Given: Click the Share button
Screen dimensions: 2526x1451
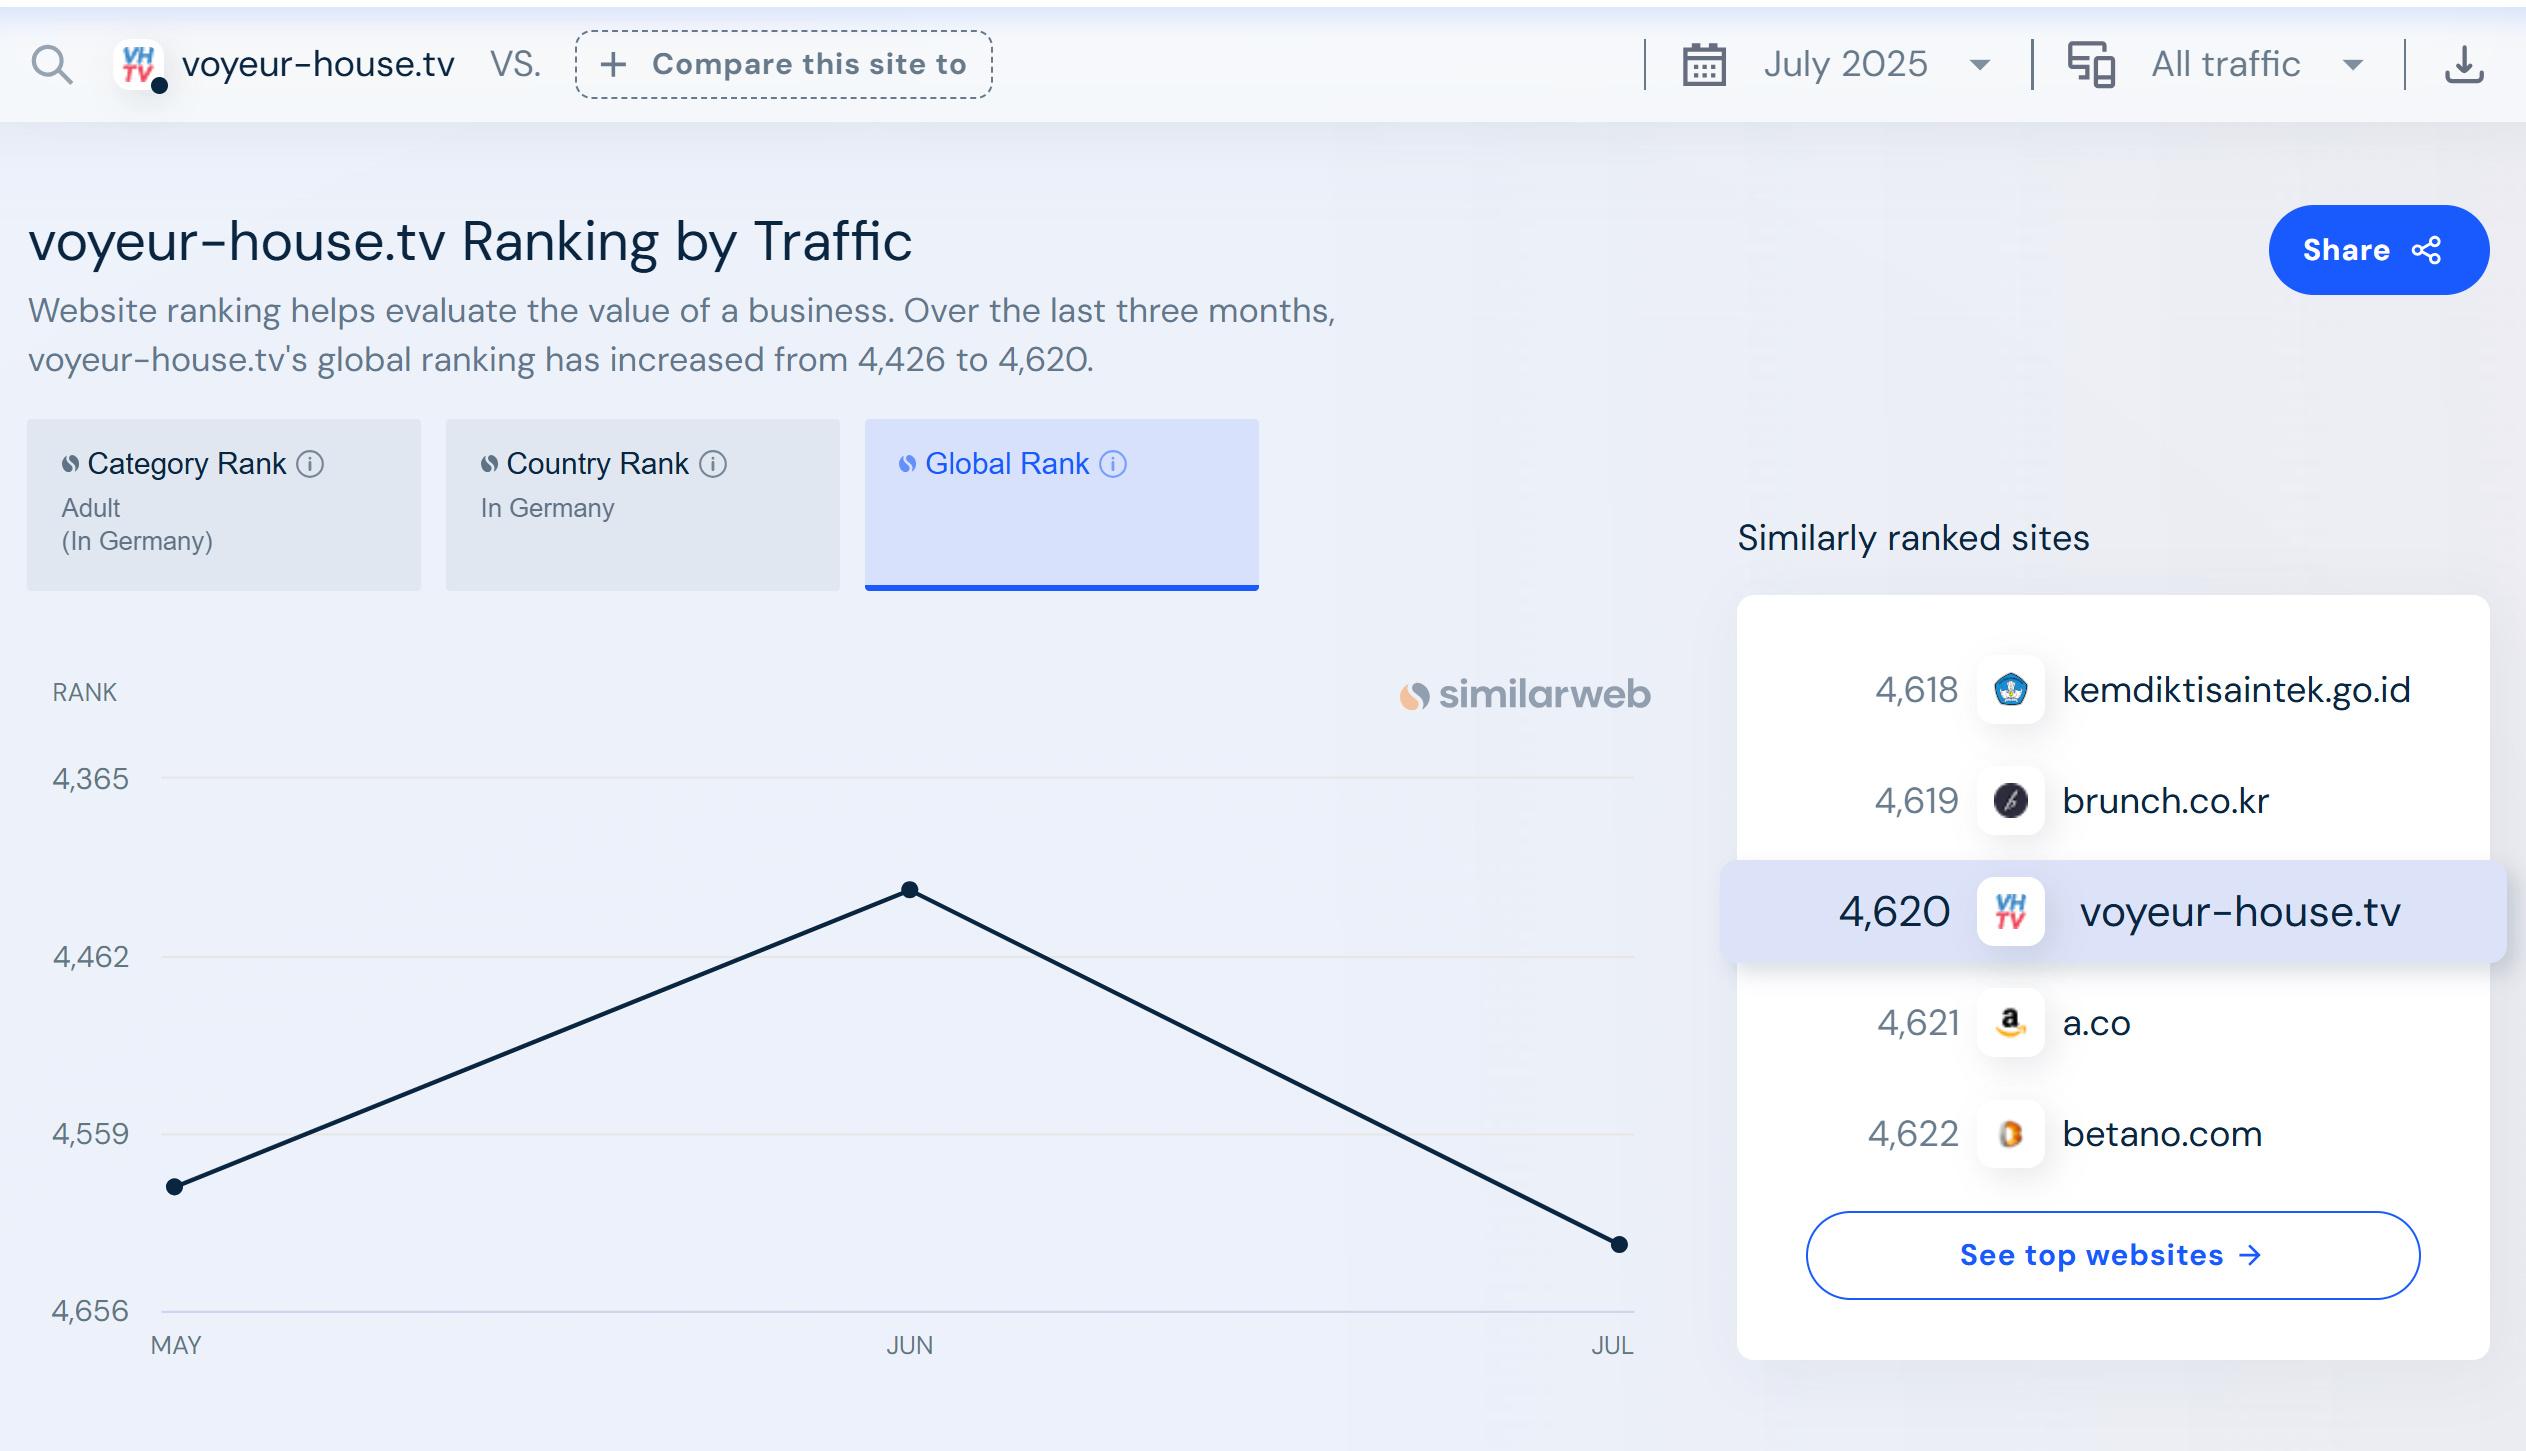Looking at the screenshot, I should coord(2377,250).
